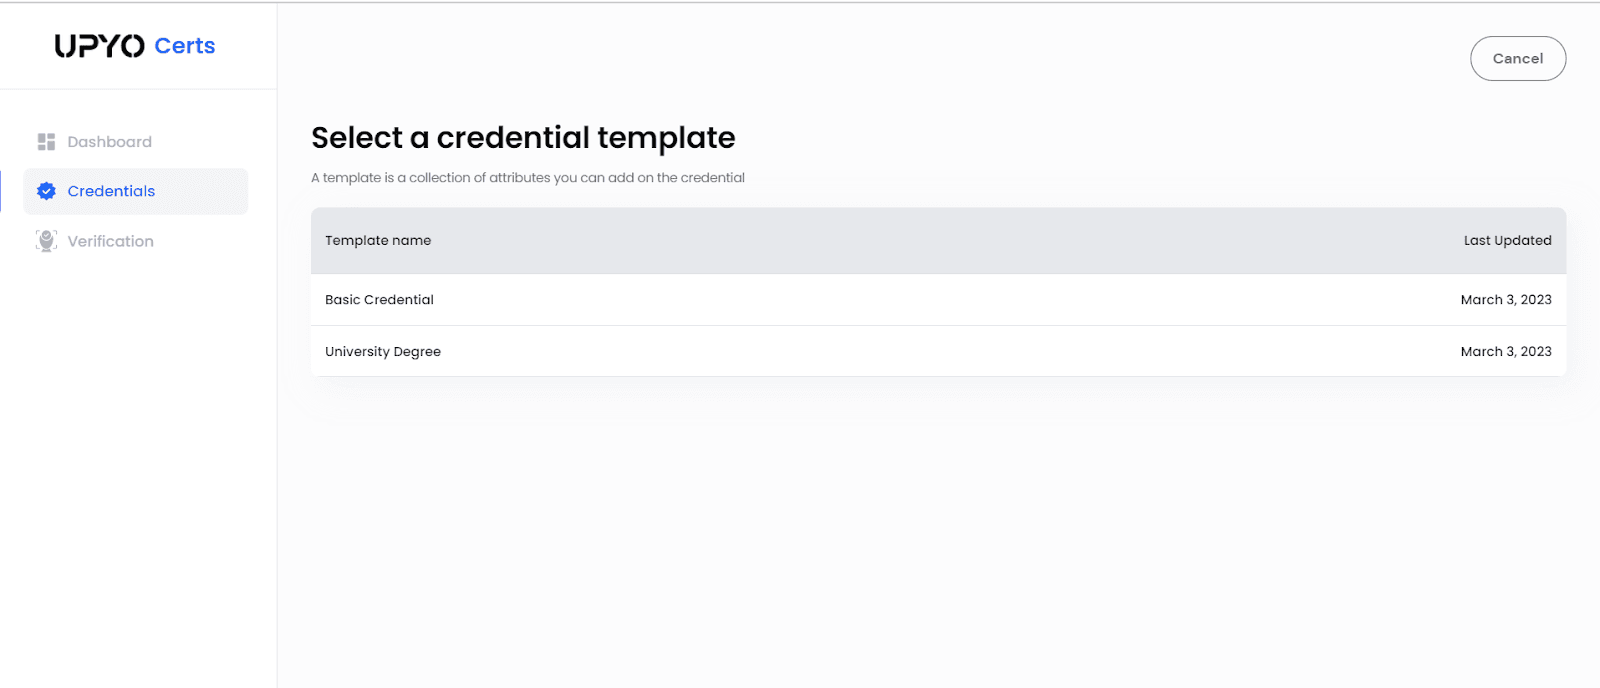Click the word Certs in the logo
Screen dimensions: 1600x688
185,46
